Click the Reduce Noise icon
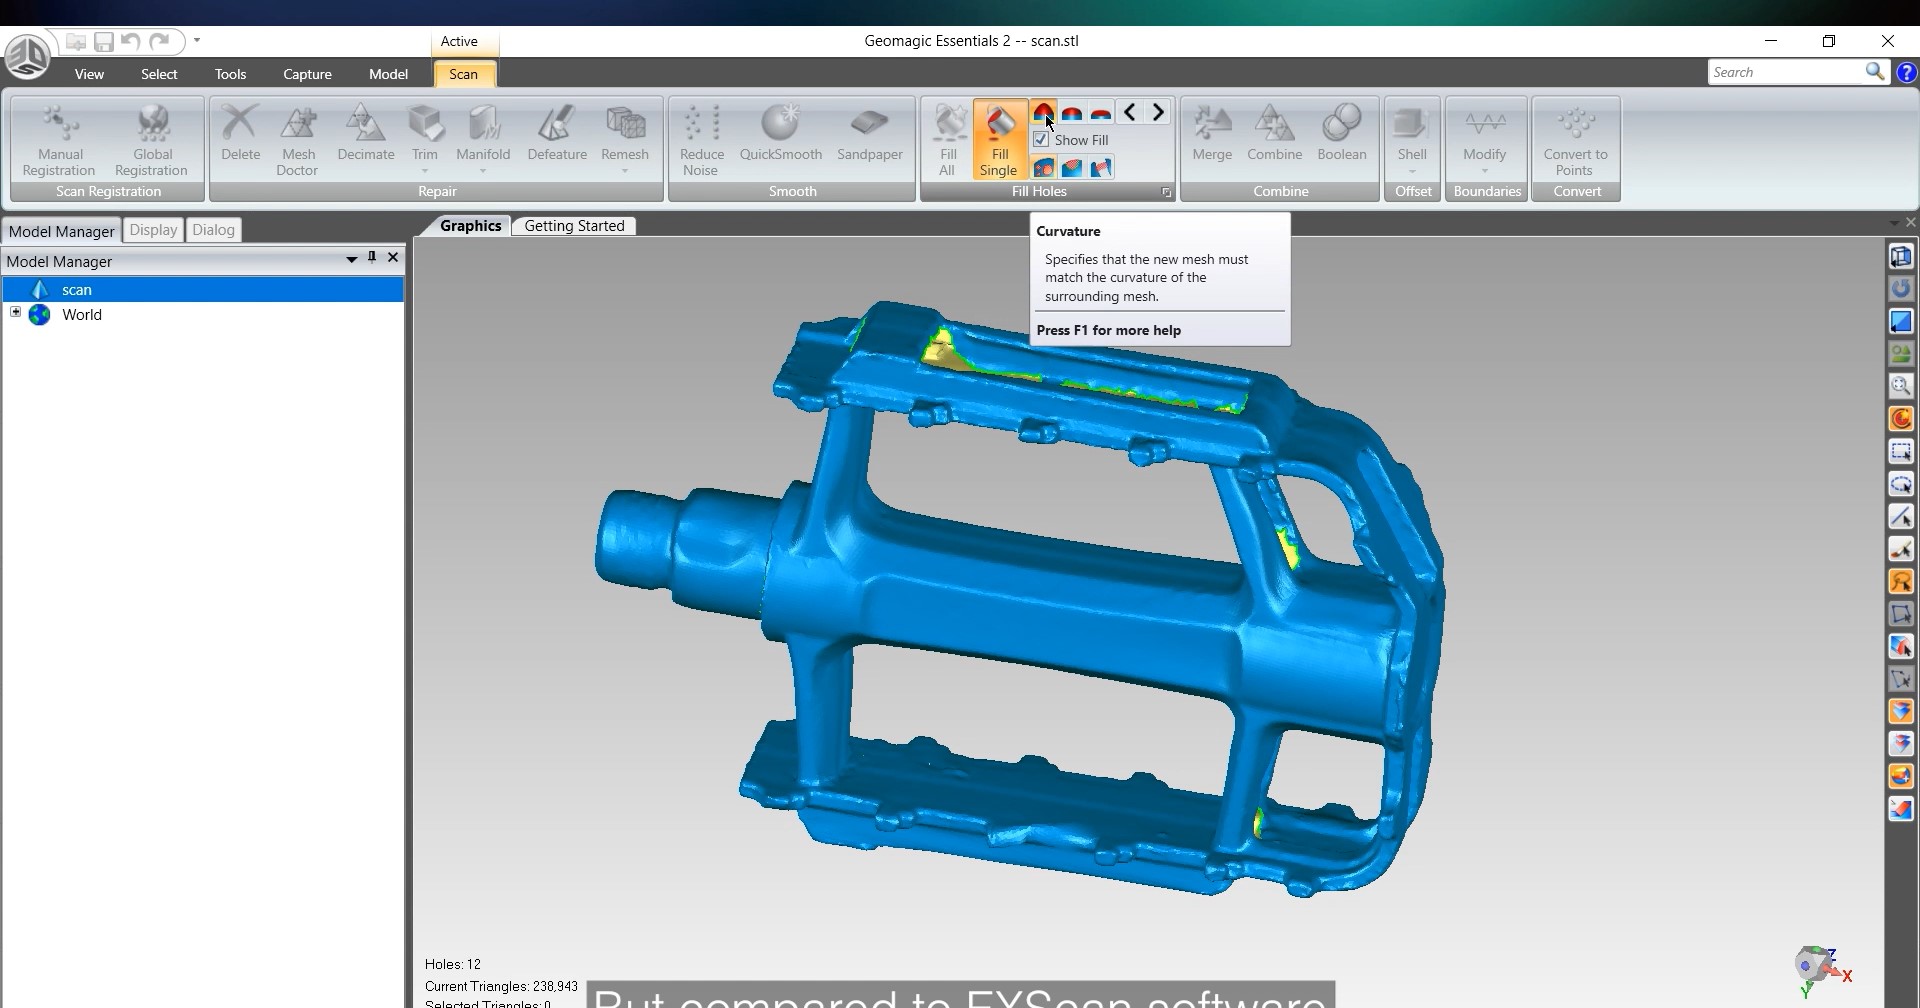Image resolution: width=1920 pixels, height=1008 pixels. pyautogui.click(x=701, y=140)
